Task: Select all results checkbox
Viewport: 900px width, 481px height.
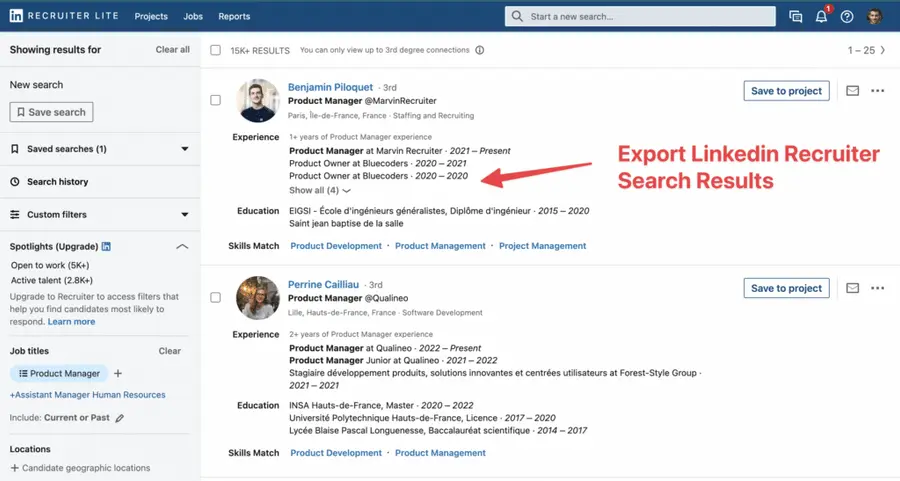Action: click(x=215, y=50)
